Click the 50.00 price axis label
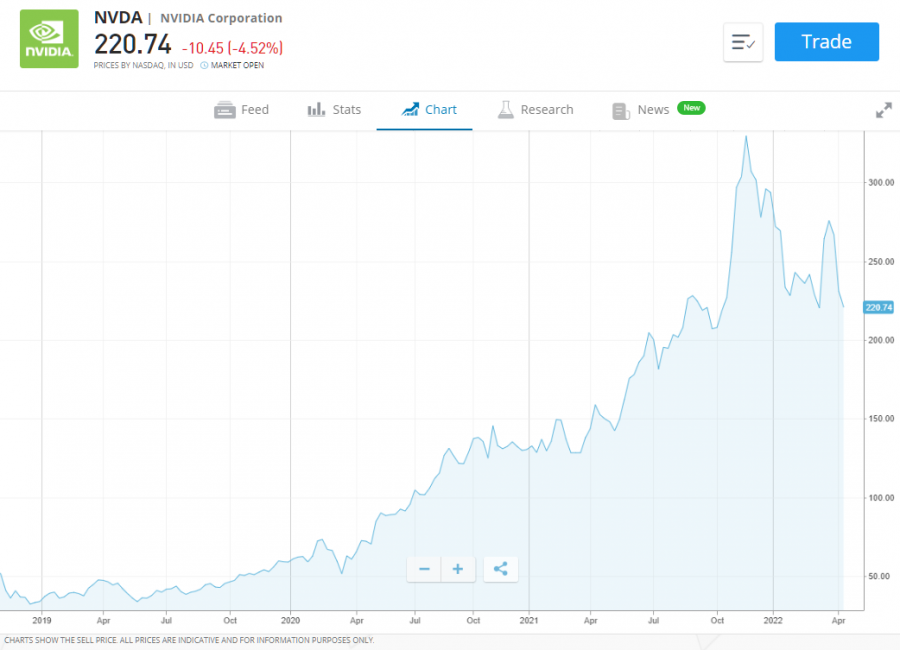Image resolution: width=900 pixels, height=650 pixels. 879,576
